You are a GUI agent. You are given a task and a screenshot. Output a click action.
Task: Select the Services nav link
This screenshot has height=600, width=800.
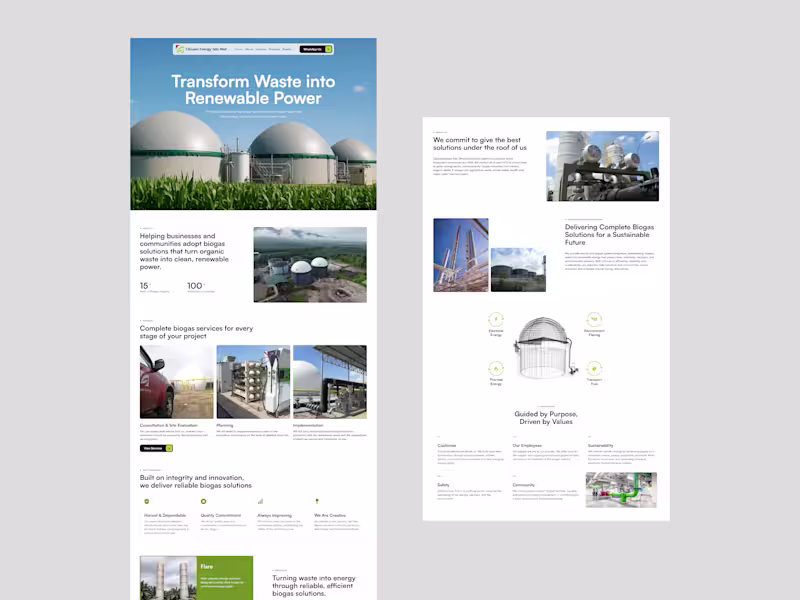point(261,48)
